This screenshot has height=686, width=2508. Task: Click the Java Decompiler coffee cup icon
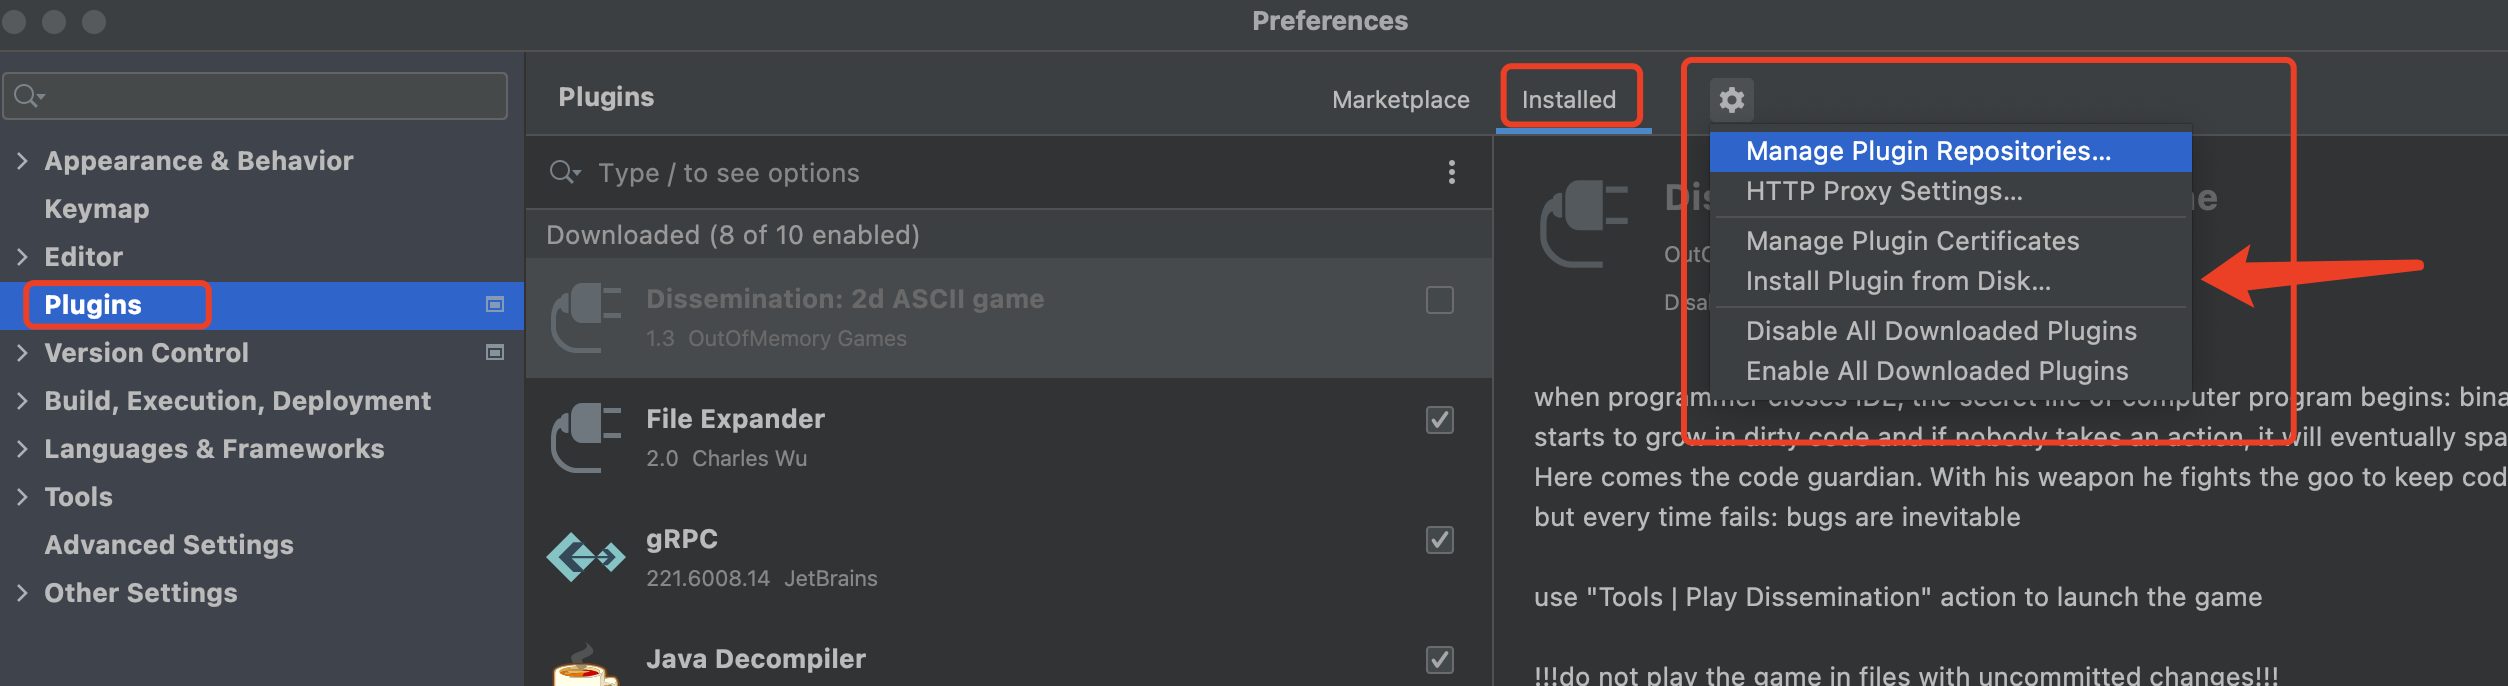coord(586,667)
